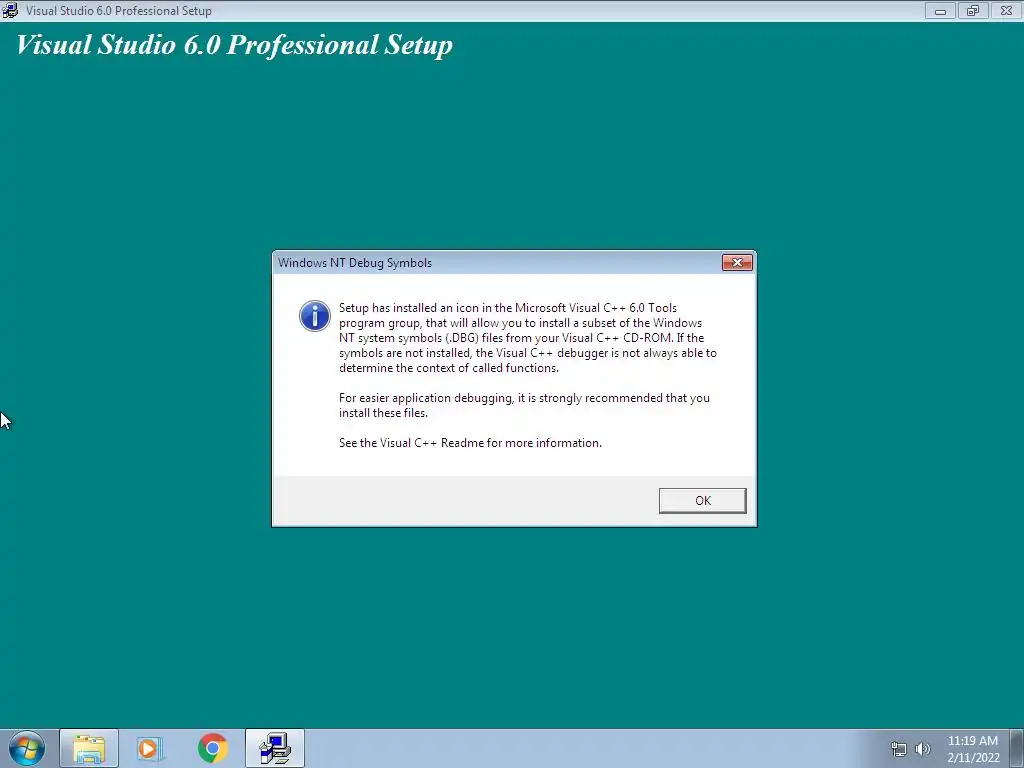Click OK in the Debug Symbols dialog
Image resolution: width=1024 pixels, height=768 pixels.
[x=702, y=500]
